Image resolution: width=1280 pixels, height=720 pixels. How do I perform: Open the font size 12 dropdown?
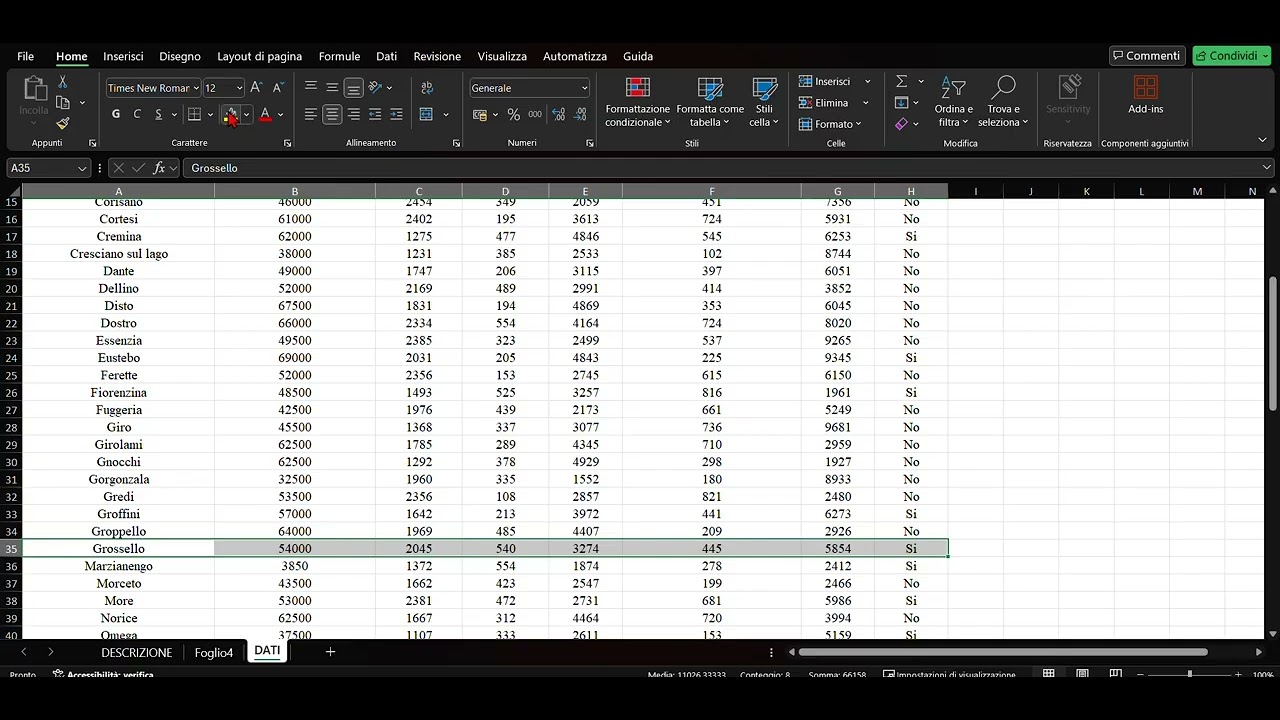coord(239,88)
